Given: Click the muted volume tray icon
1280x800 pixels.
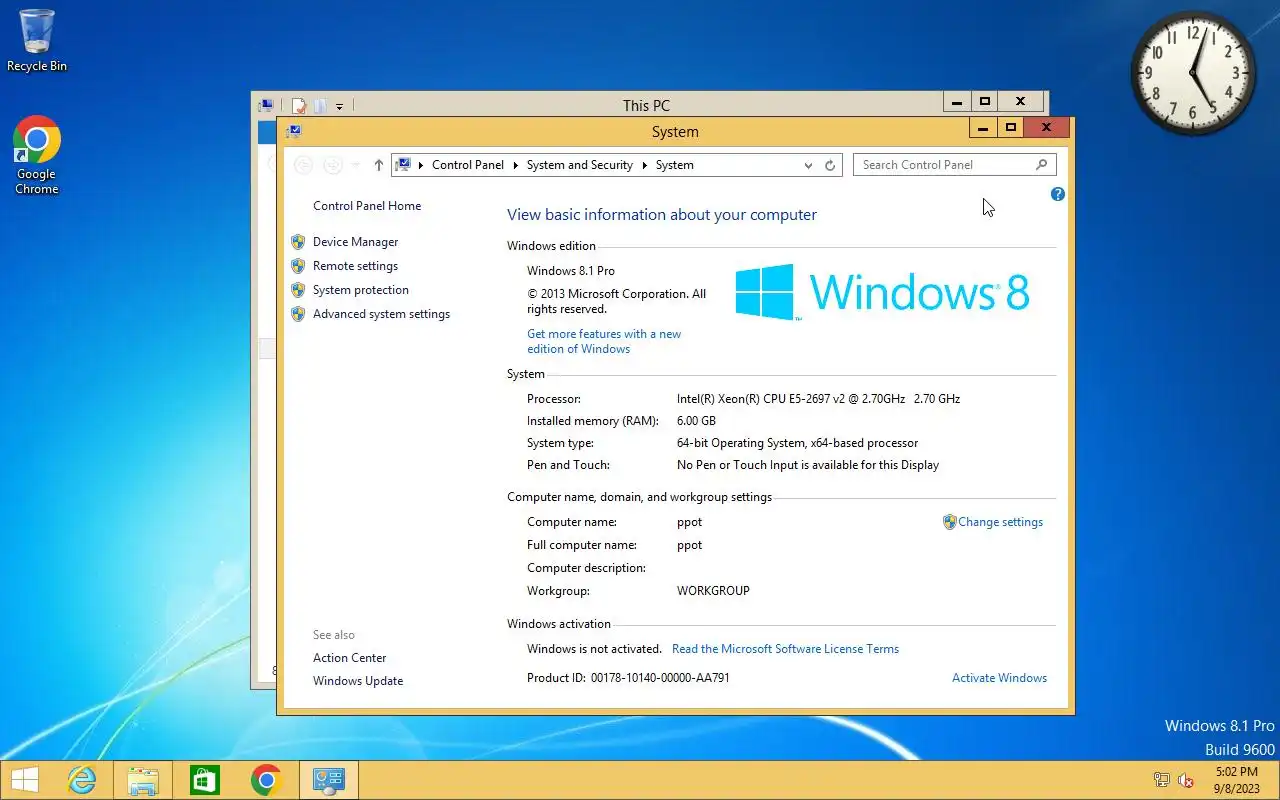Looking at the screenshot, I should click(1187, 780).
